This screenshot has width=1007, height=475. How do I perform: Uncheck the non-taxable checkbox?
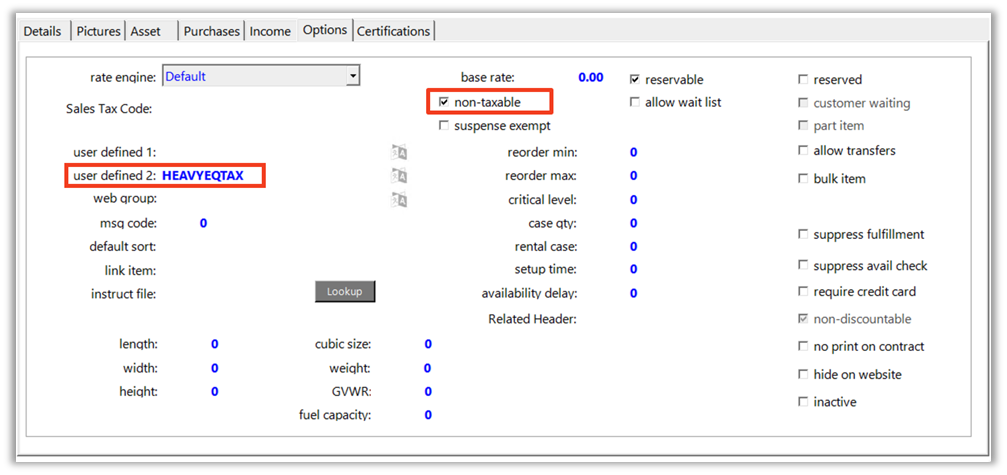[x=444, y=102]
